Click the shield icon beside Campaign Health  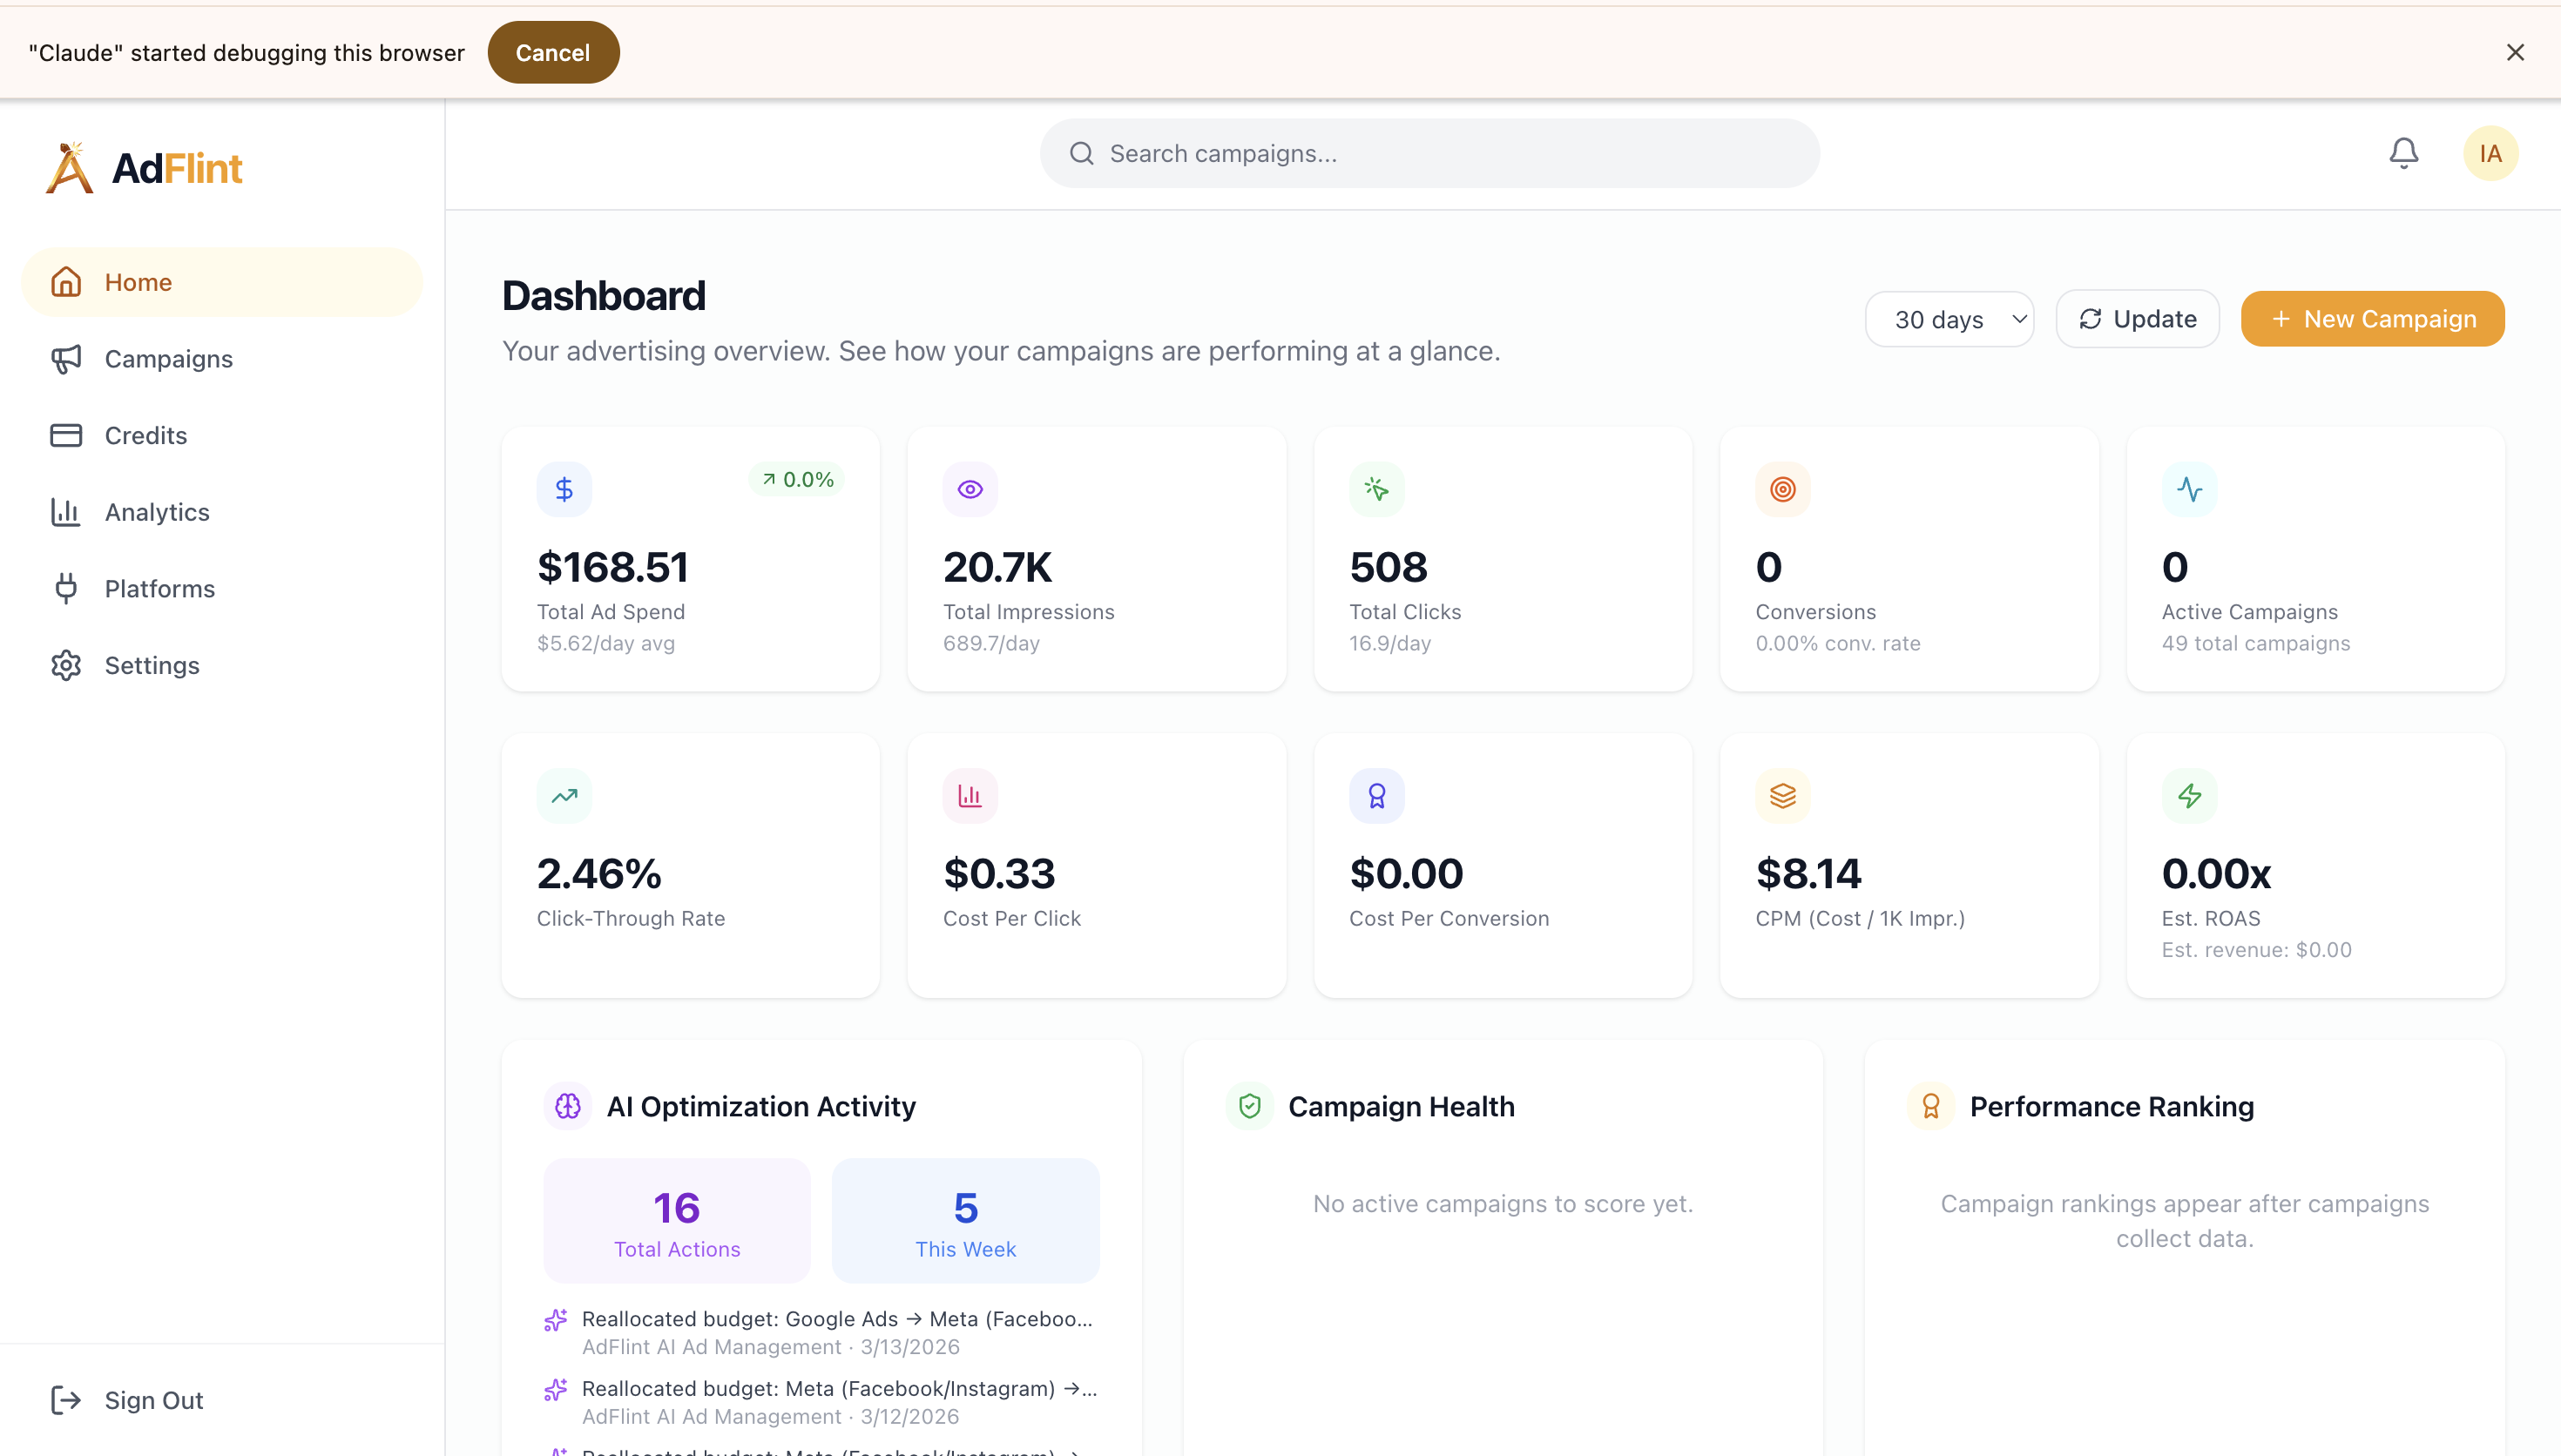click(1250, 1106)
